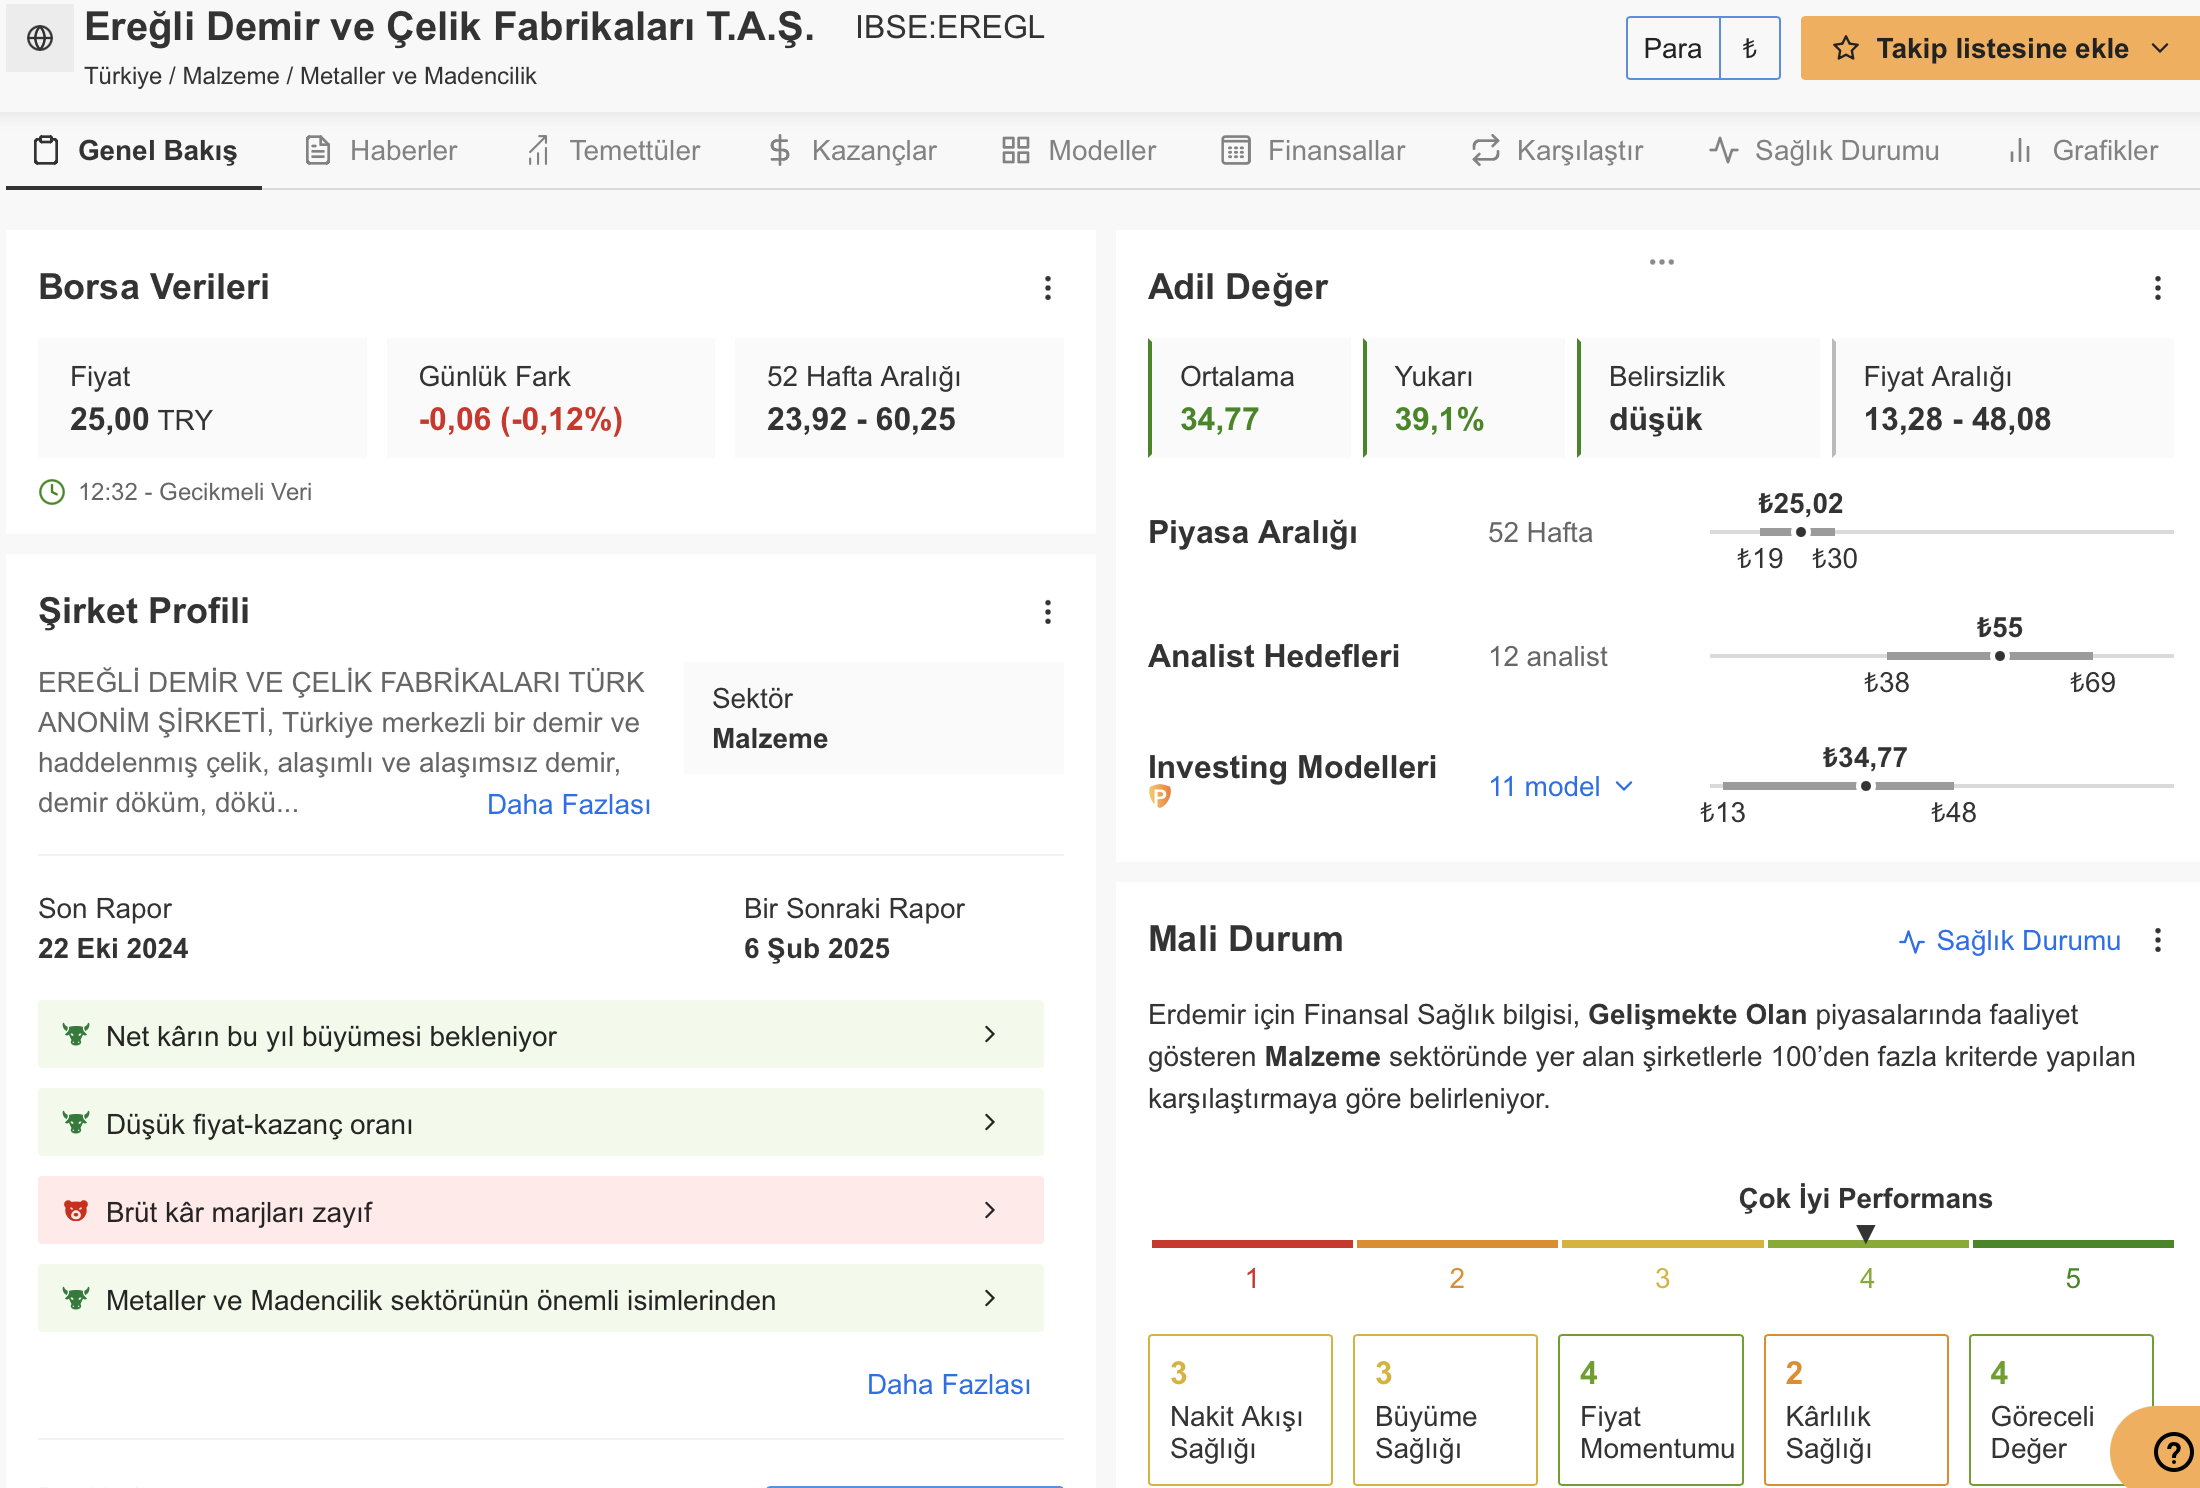Click the Belirsizlik düşük value

pyautogui.click(x=1655, y=419)
